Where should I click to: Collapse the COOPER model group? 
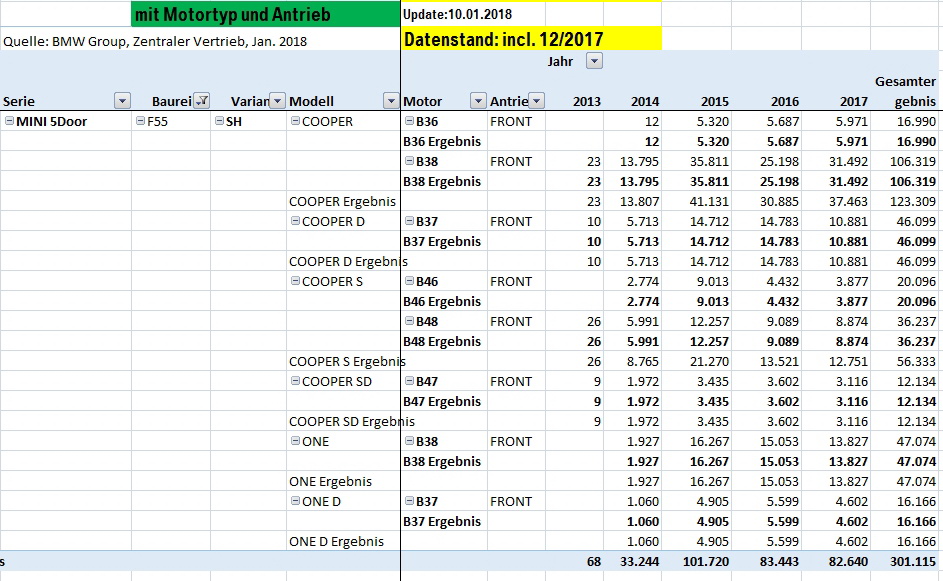[x=295, y=121]
